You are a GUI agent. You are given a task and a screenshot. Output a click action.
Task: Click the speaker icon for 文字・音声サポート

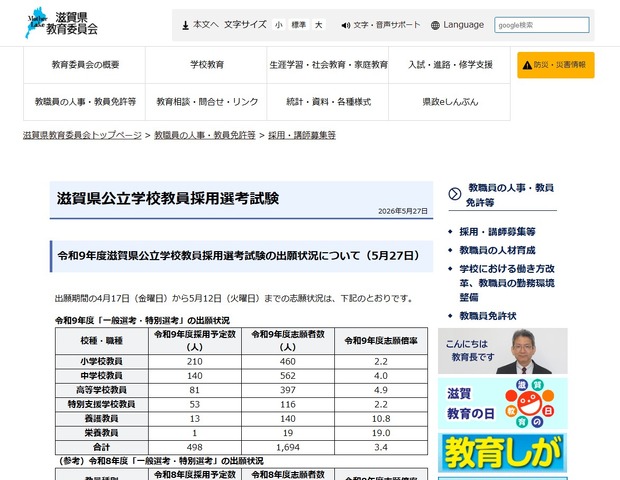point(346,25)
